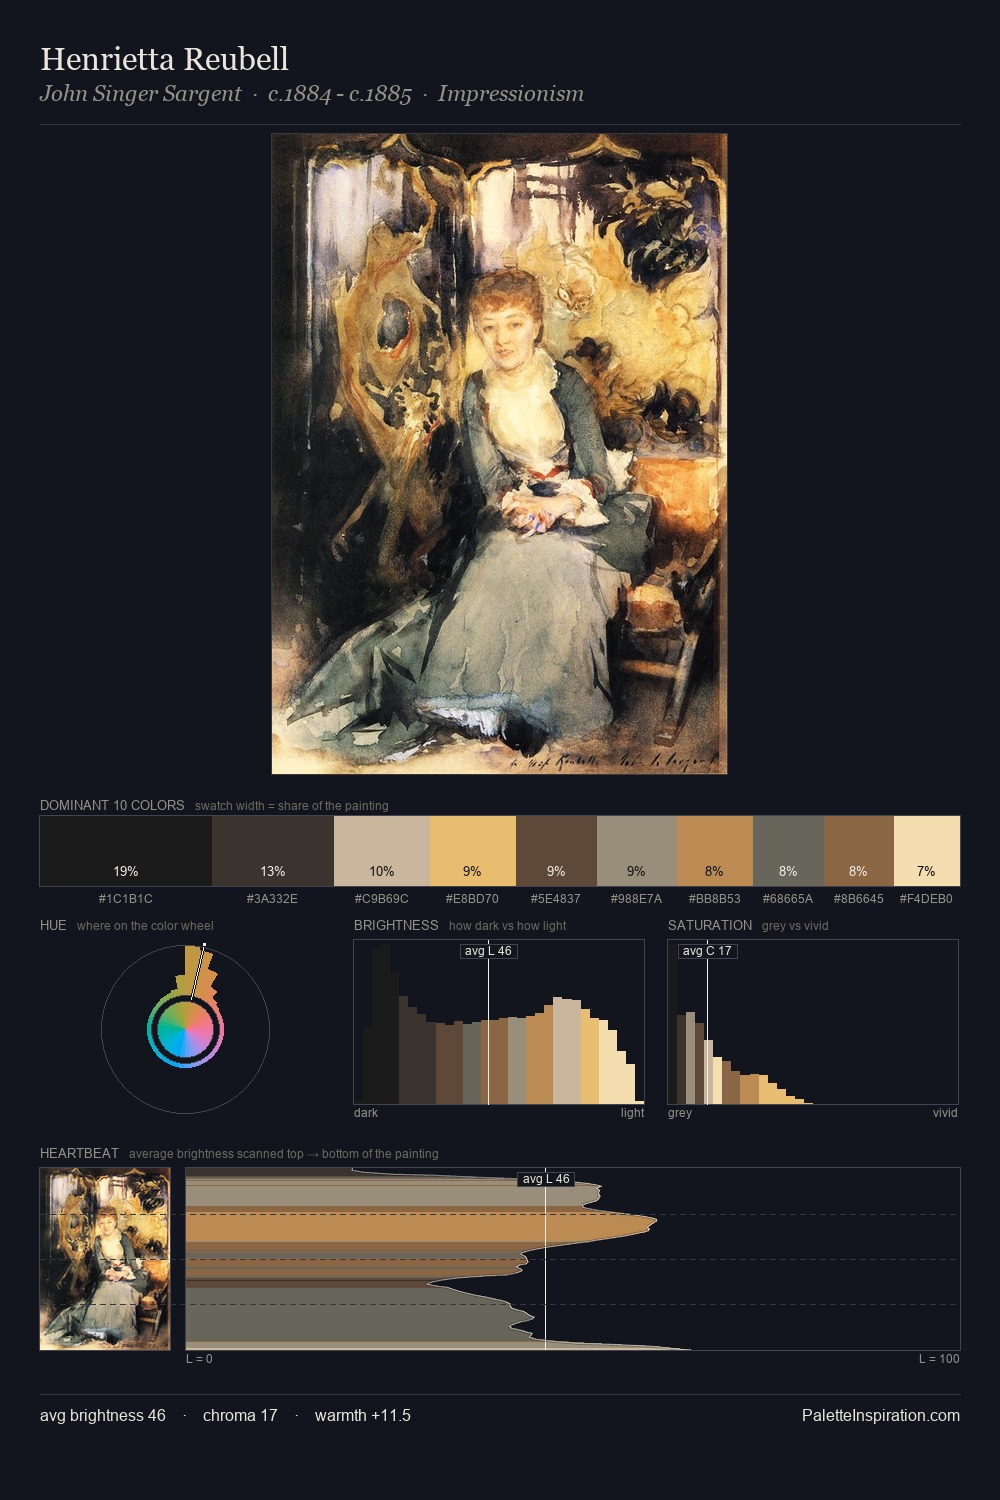The height and width of the screenshot is (1500, 1000).
Task: Select the #68665A olive grey swatch
Action: [788, 851]
